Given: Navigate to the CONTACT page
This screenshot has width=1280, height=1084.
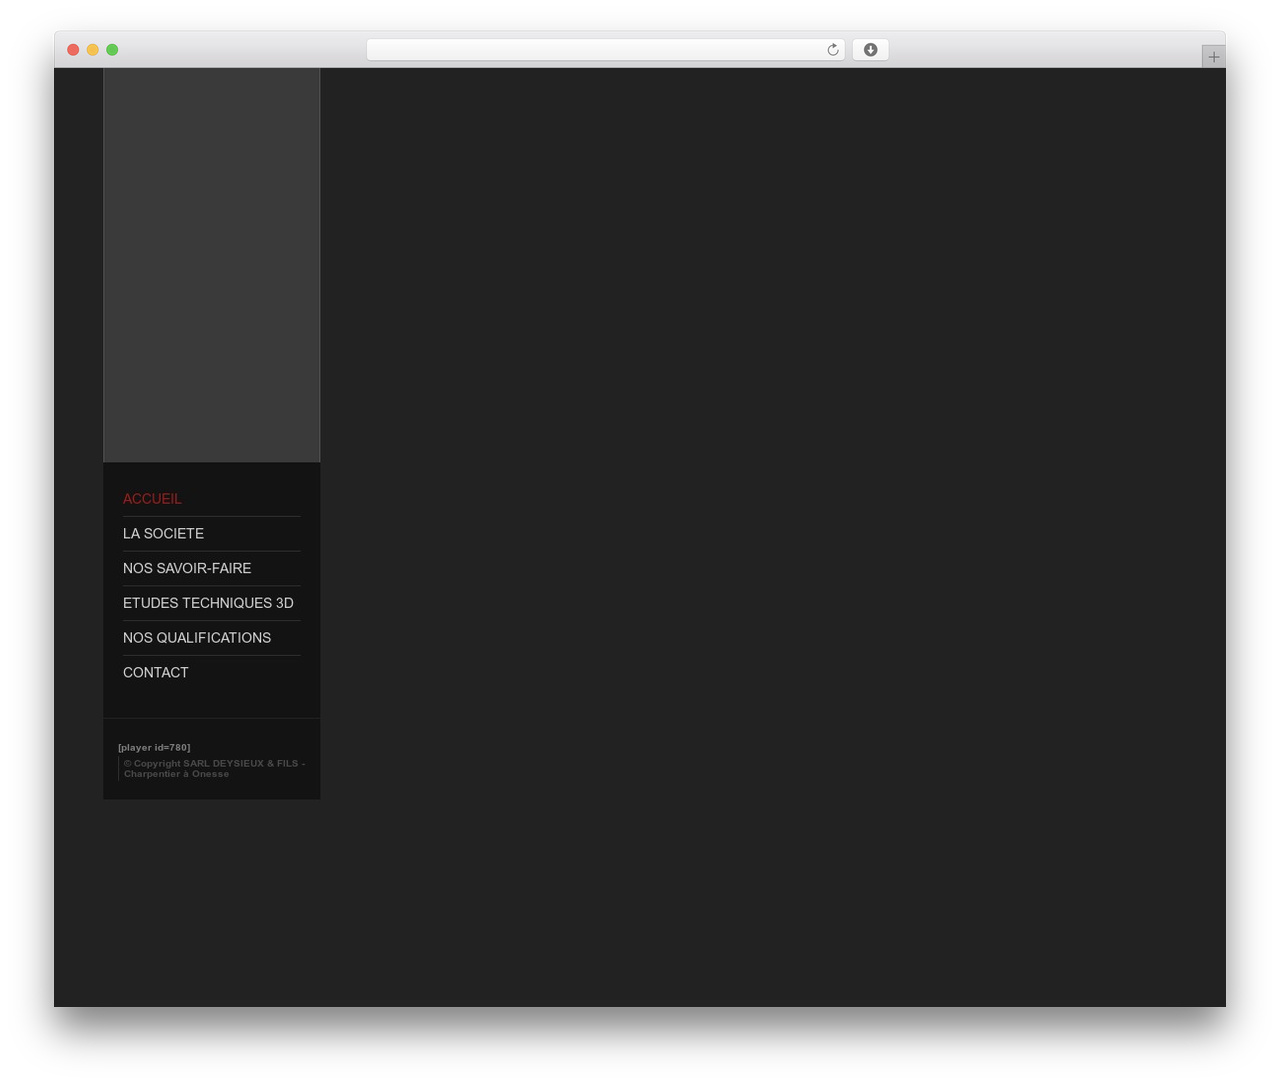Looking at the screenshot, I should 156,673.
